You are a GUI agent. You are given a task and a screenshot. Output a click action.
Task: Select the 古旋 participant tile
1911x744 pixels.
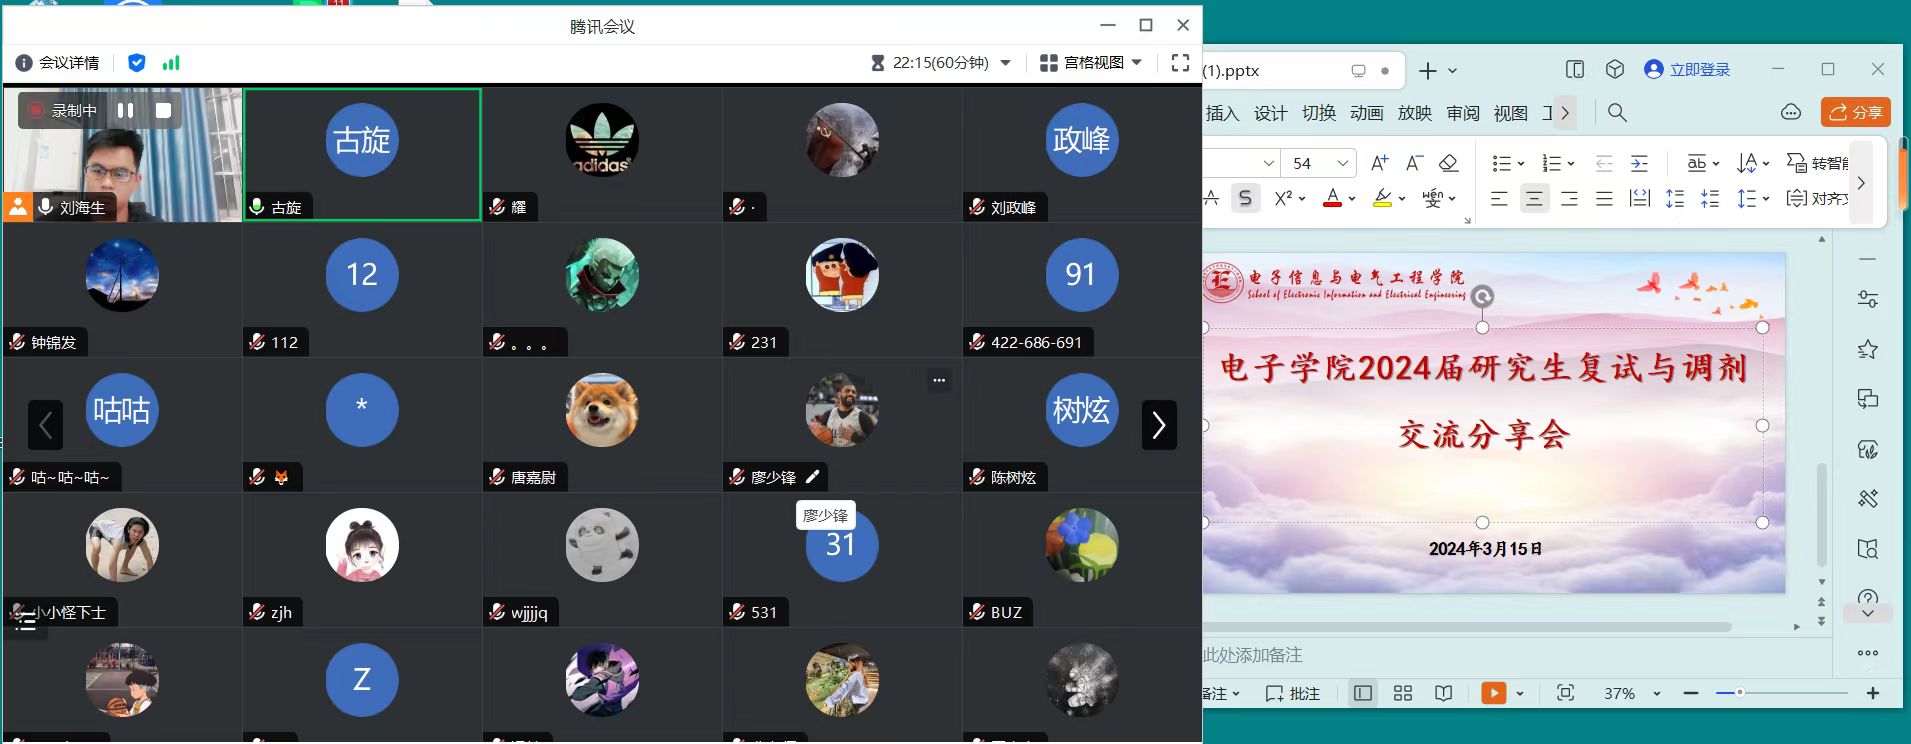(362, 154)
